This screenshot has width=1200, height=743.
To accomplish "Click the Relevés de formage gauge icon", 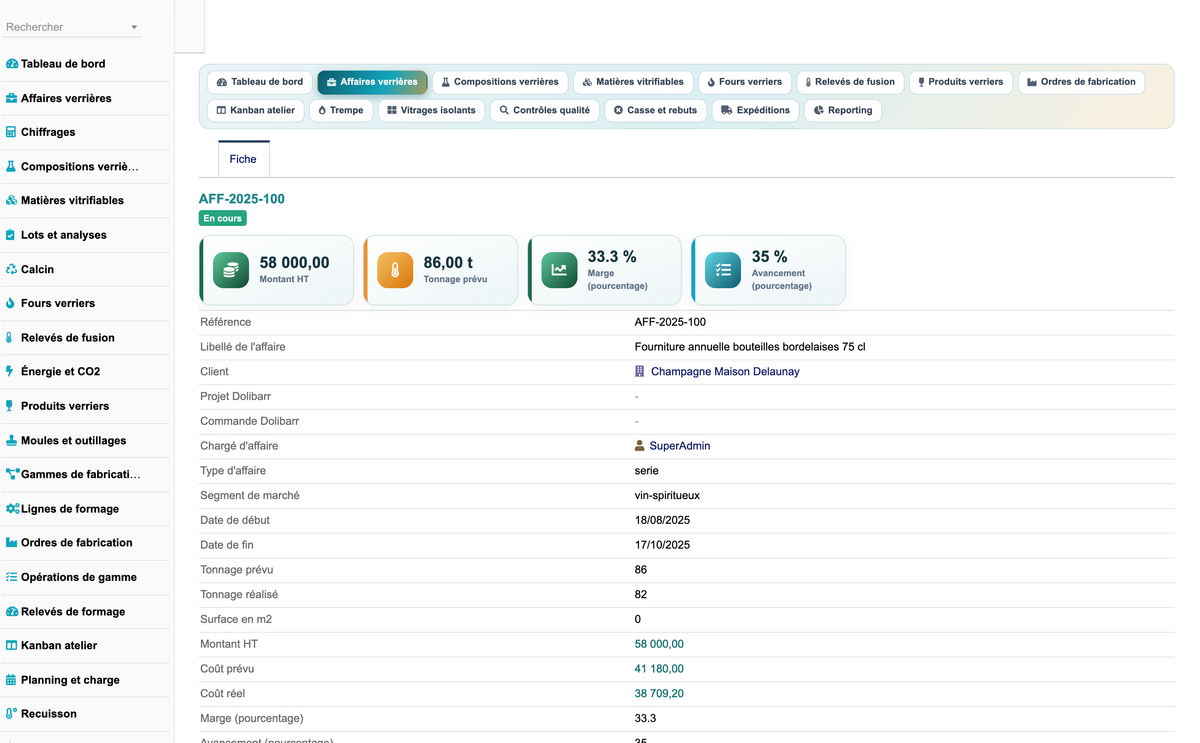I will tap(12, 611).
